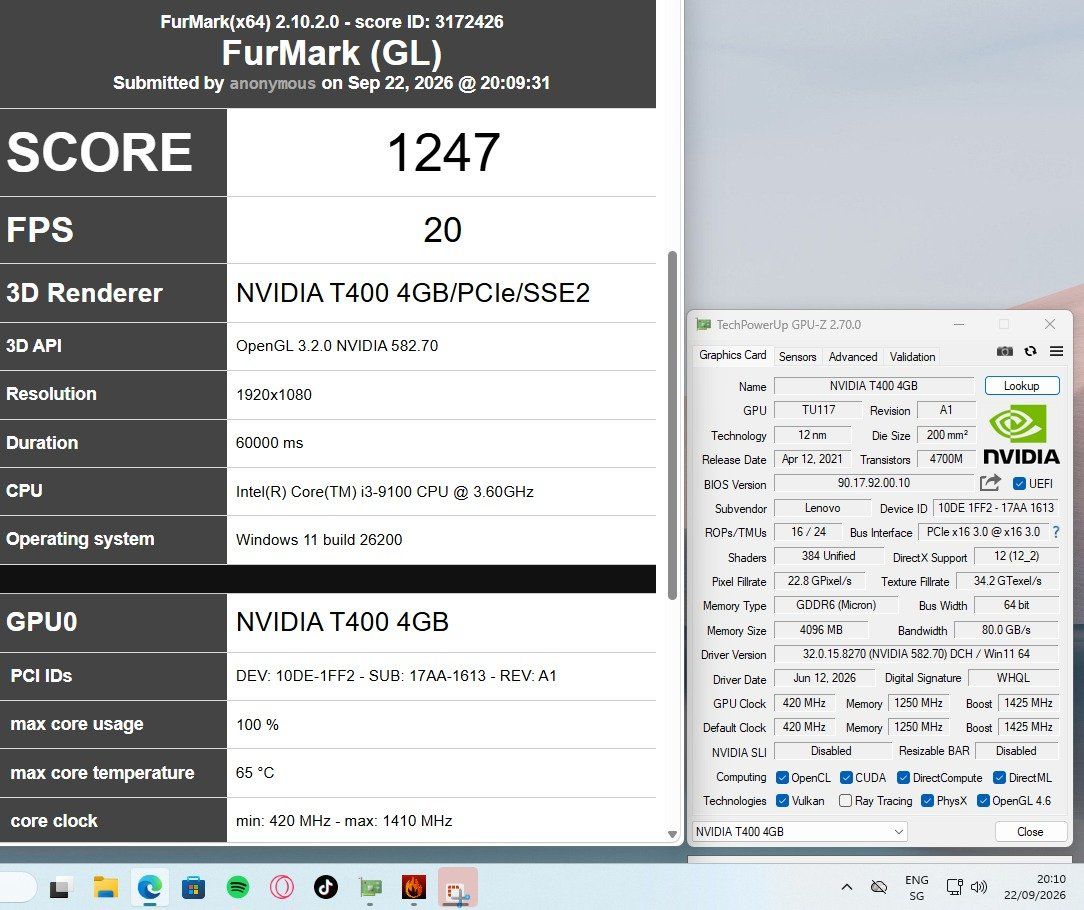The width and height of the screenshot is (1084, 910).
Task: Click the core clock min-max value
Action: click(344, 821)
